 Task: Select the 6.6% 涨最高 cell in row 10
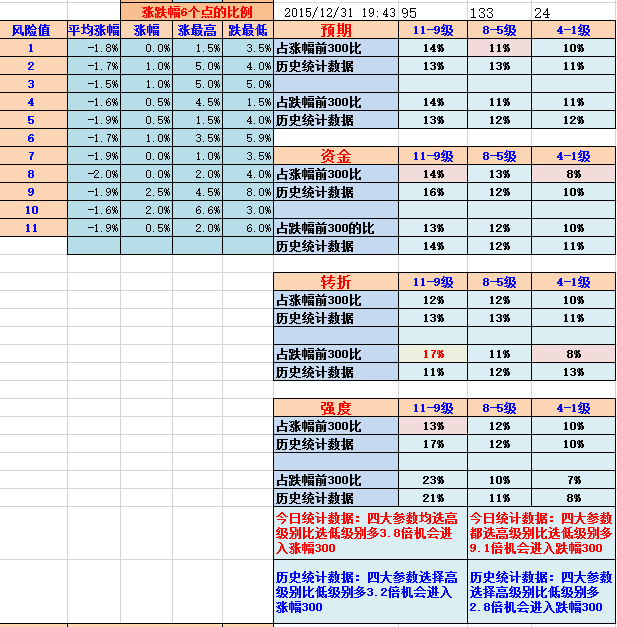(198, 210)
